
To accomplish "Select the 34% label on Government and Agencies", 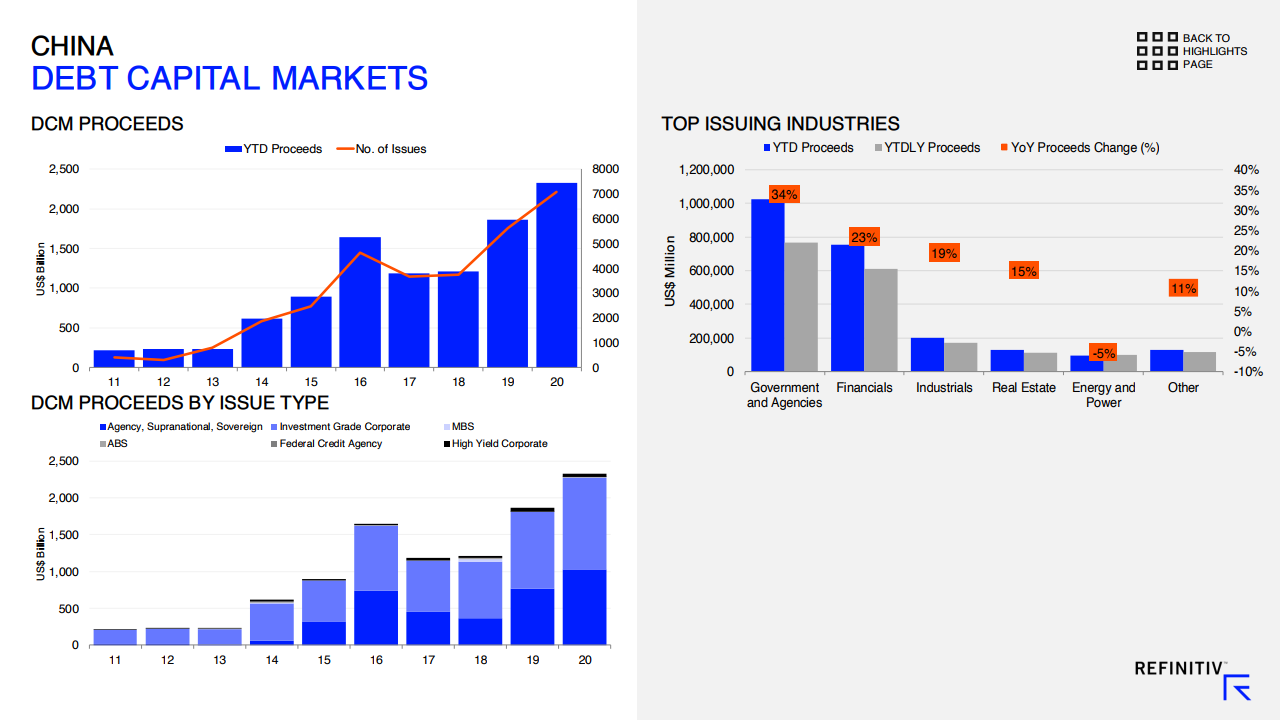I will (784, 194).
